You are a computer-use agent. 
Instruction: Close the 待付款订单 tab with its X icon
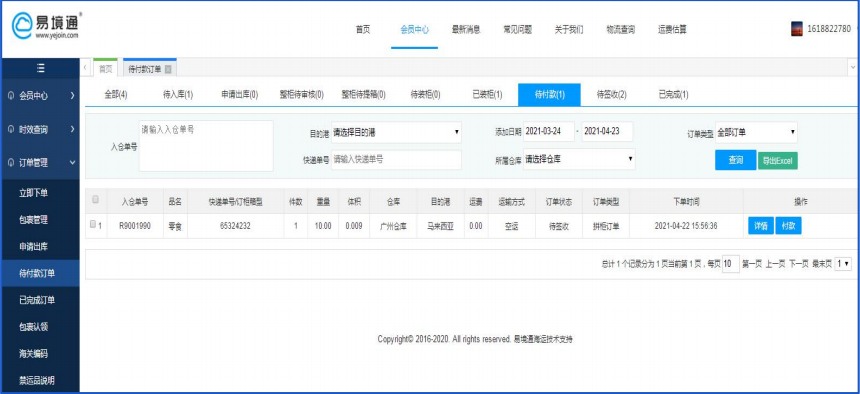point(168,69)
